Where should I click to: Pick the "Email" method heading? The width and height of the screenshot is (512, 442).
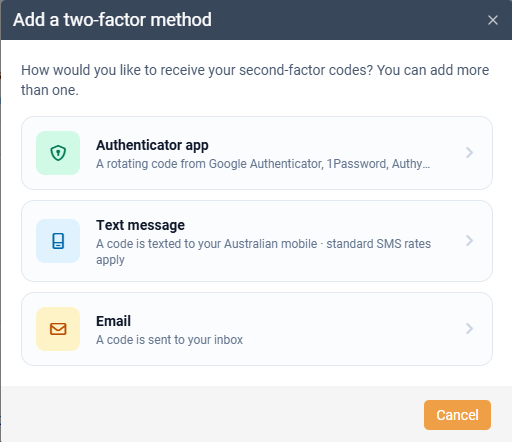coord(113,321)
